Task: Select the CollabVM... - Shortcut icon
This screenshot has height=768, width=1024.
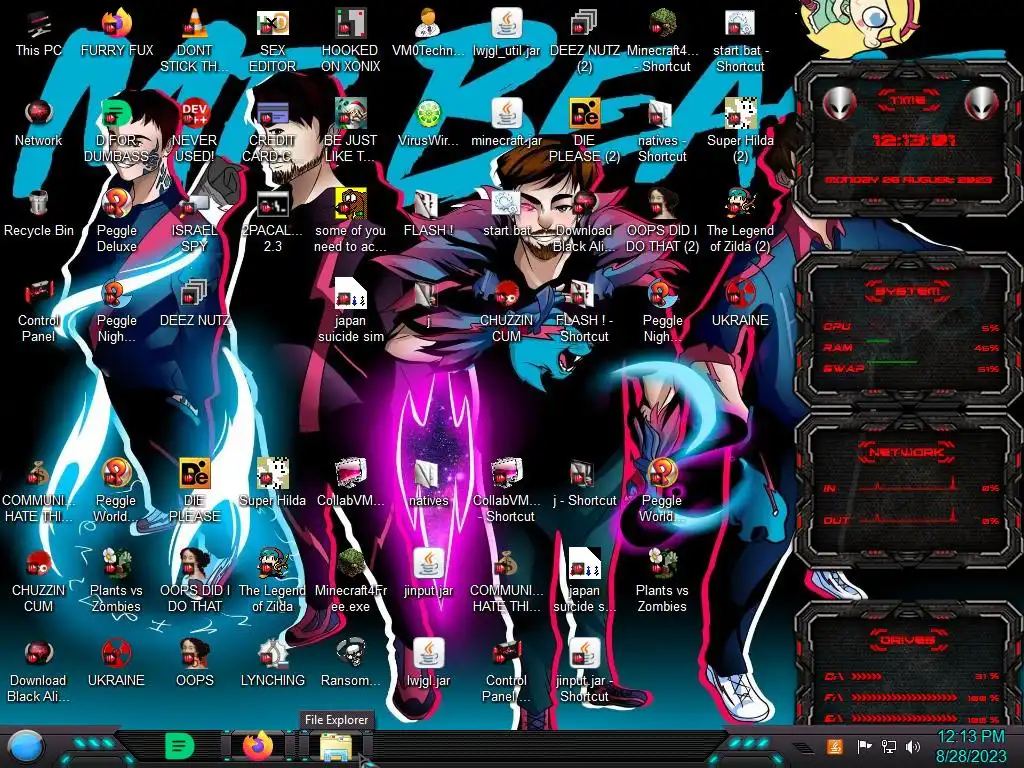Action: (506, 492)
